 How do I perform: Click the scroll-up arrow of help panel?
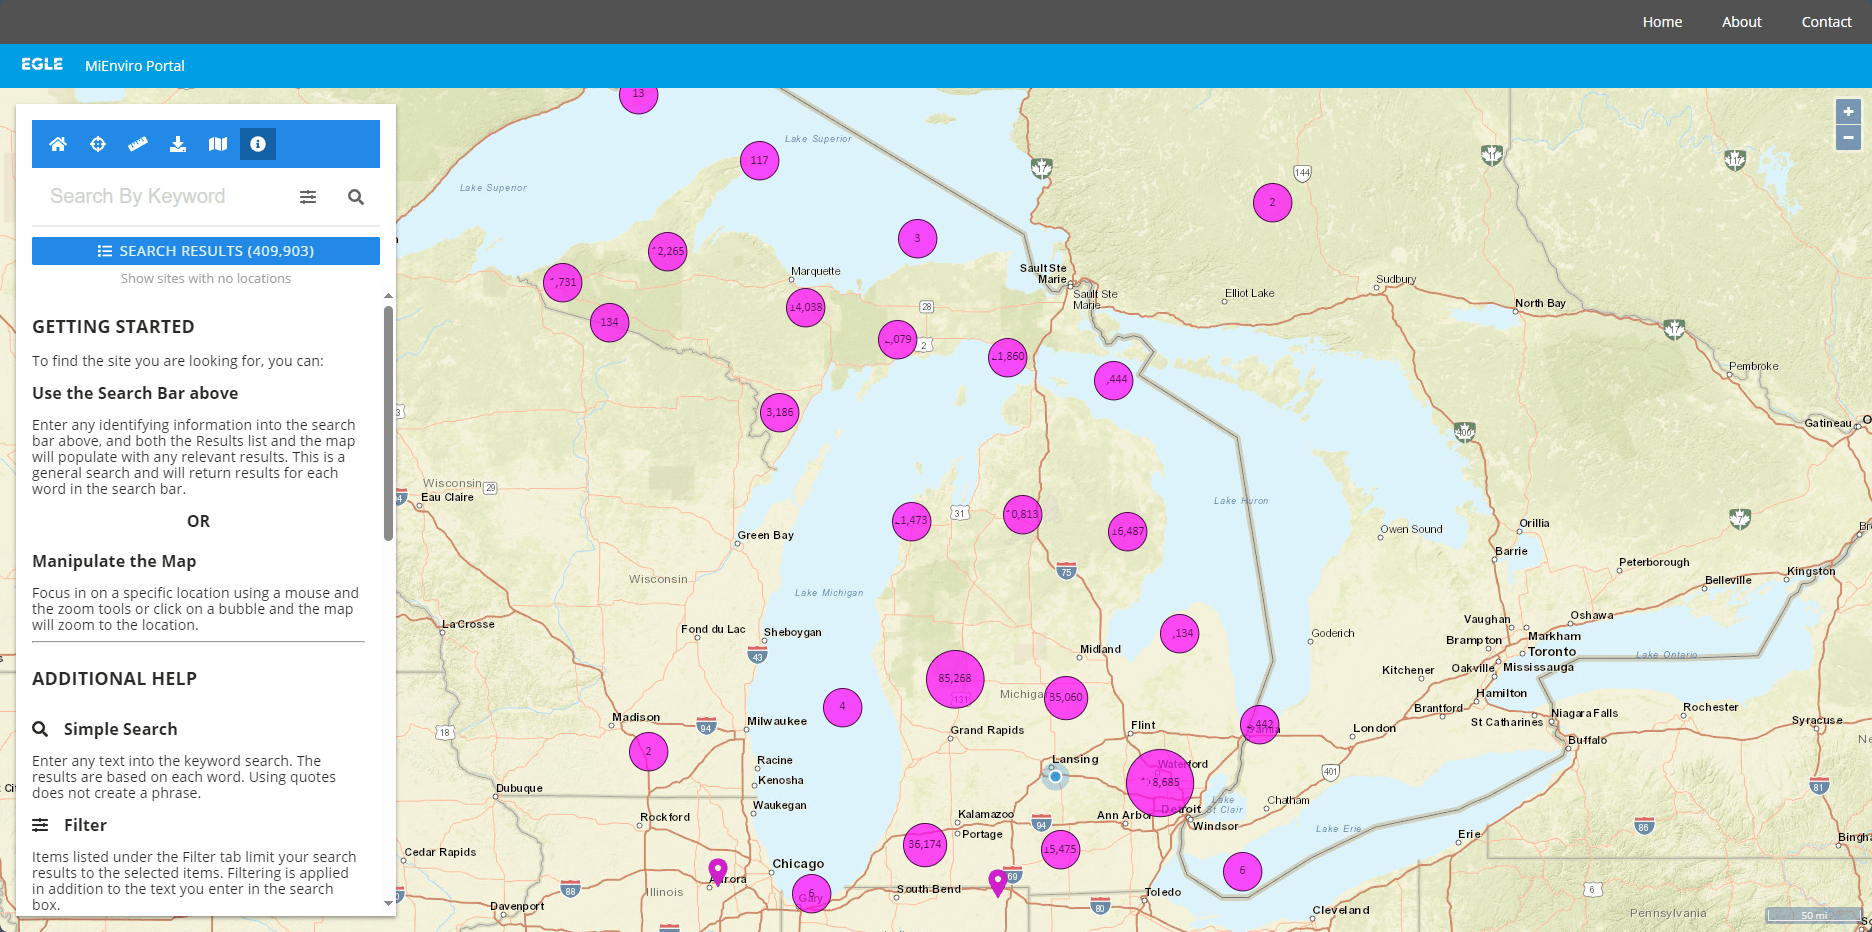coord(388,296)
